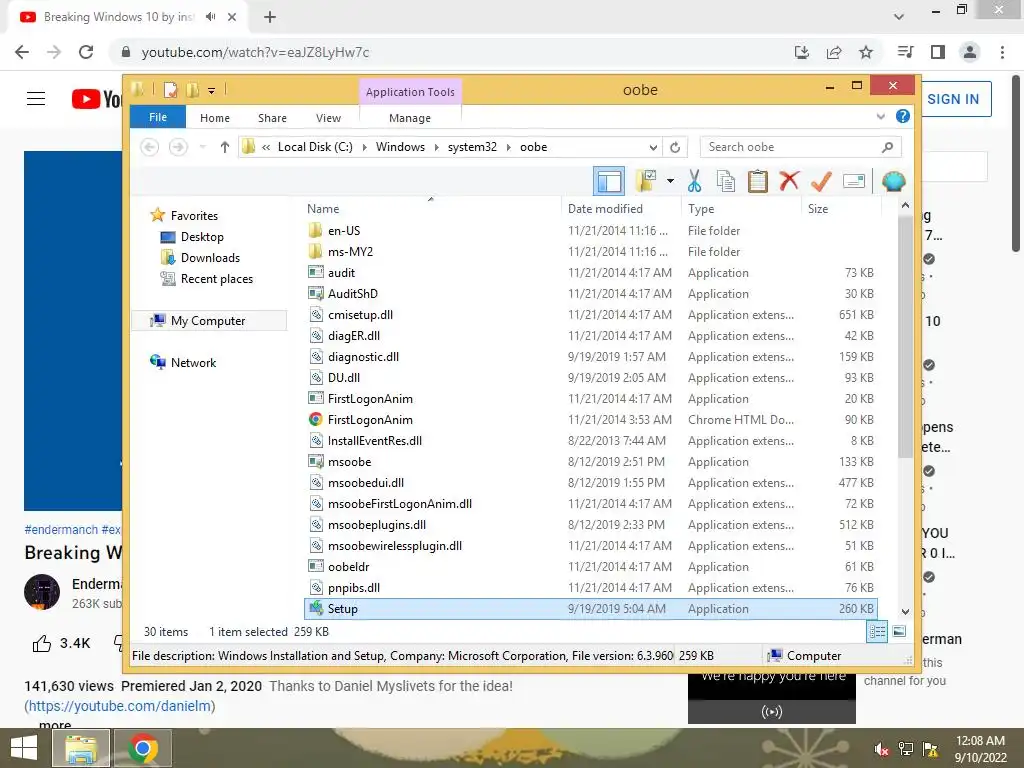Switch to large icons view
Screen dimensions: 1024x768
coord(899,631)
